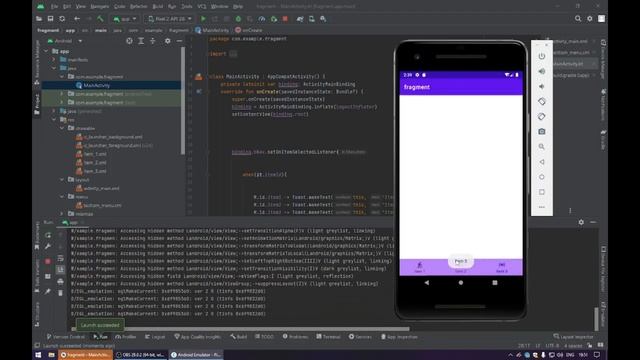The image size is (640, 360).
Task: Click the red Stop icon in the Run panel
Action: (48, 261)
